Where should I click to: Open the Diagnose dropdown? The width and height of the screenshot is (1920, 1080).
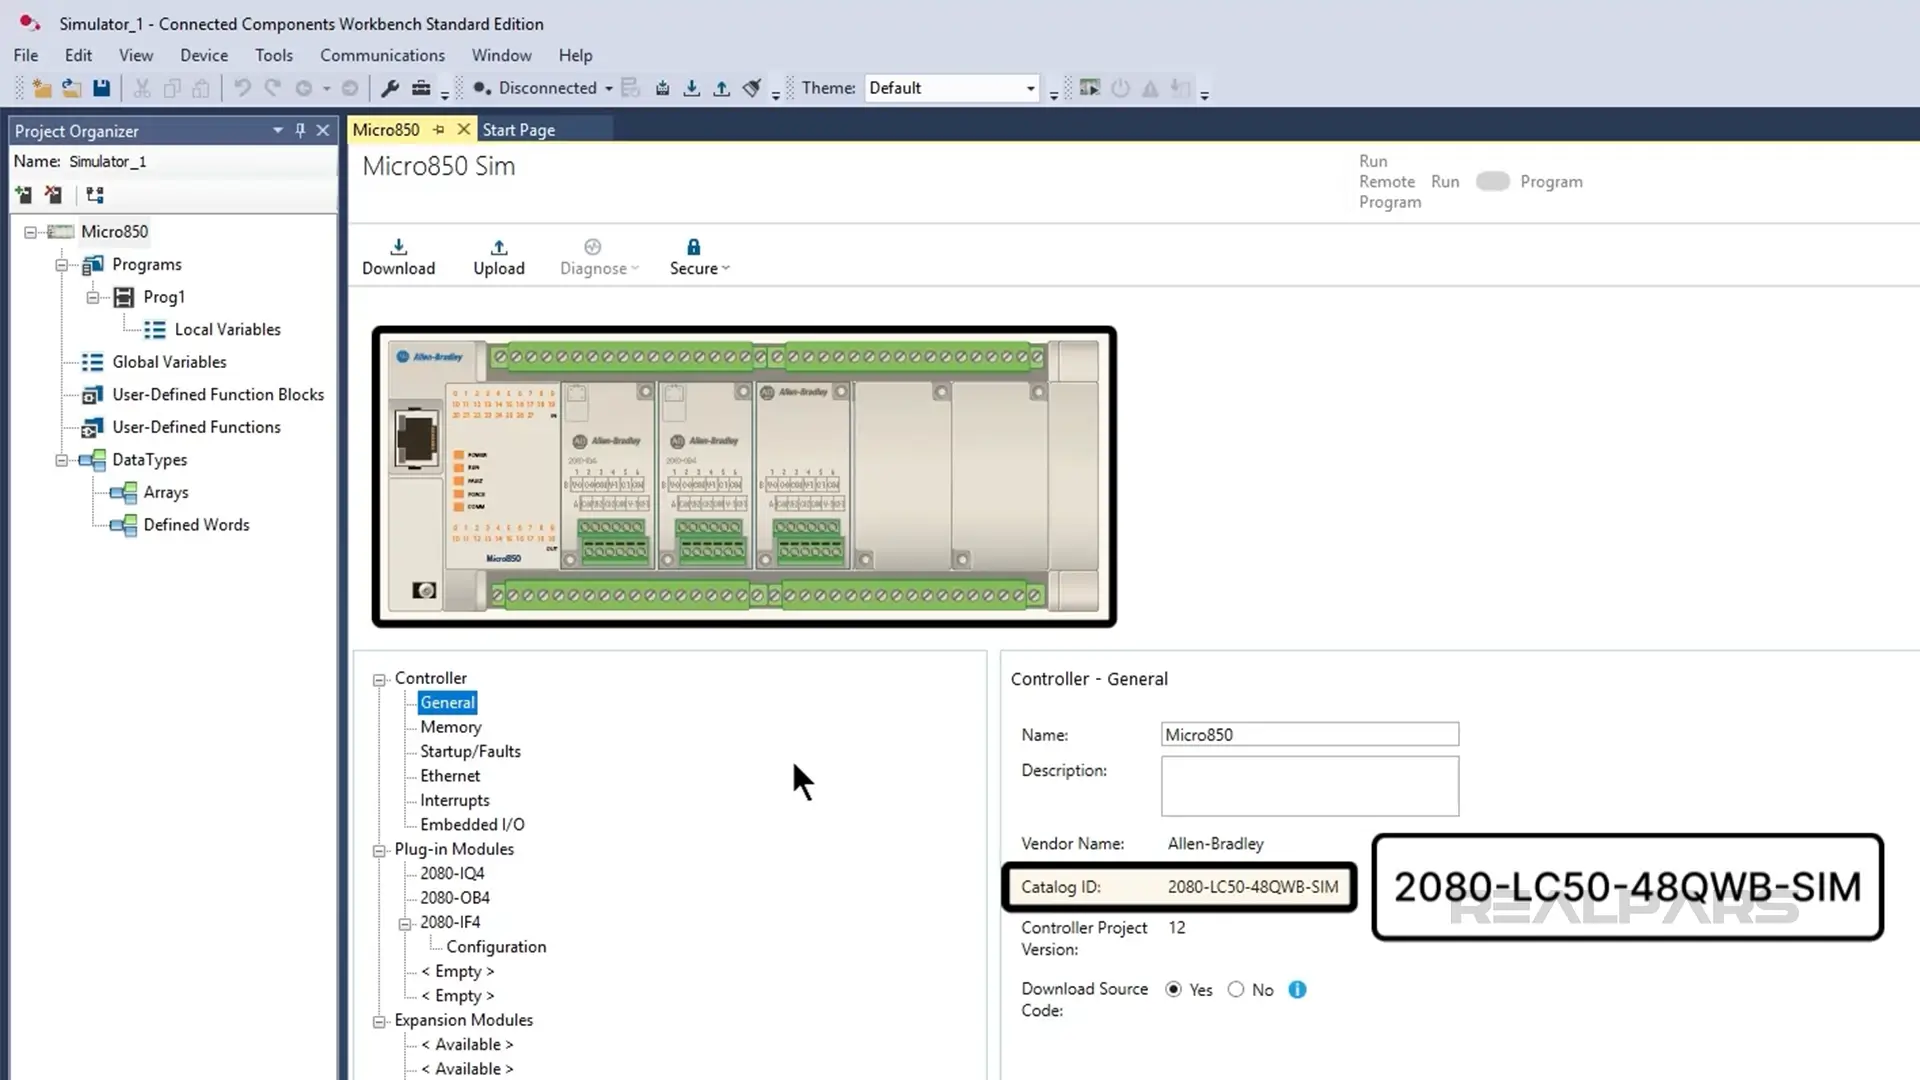(x=598, y=257)
